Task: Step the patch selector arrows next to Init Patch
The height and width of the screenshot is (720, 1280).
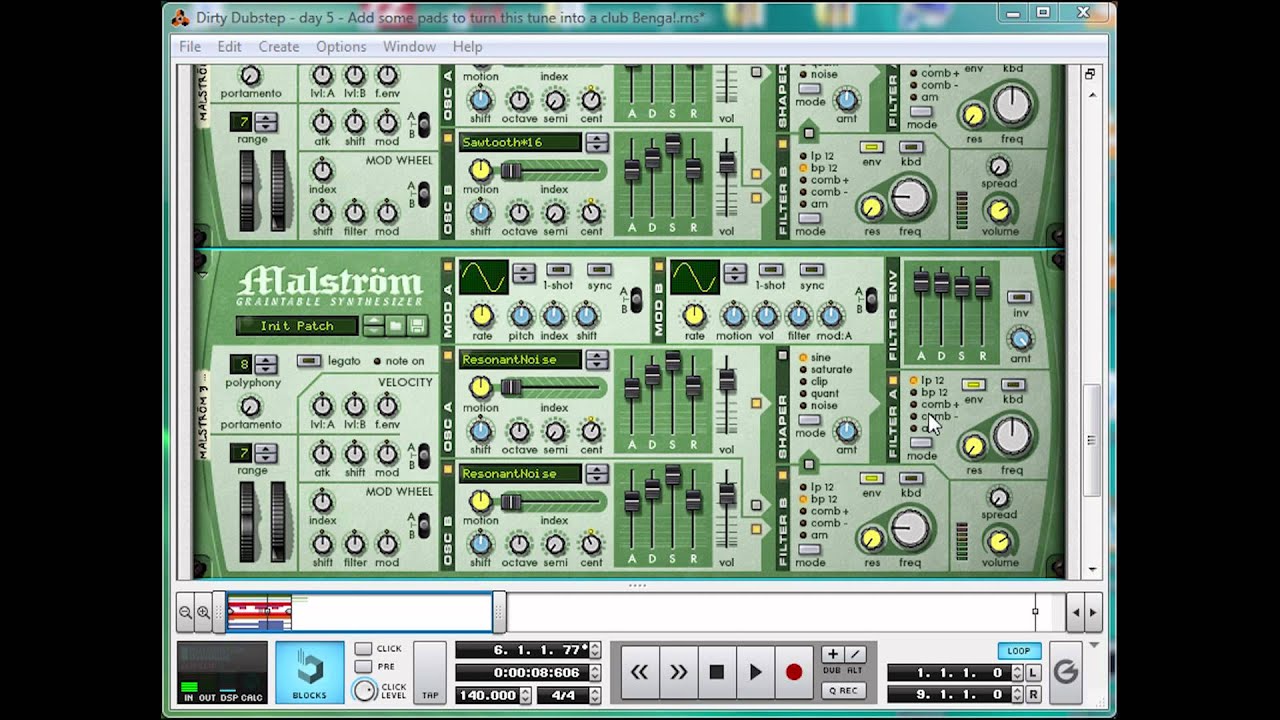Action: pos(373,326)
